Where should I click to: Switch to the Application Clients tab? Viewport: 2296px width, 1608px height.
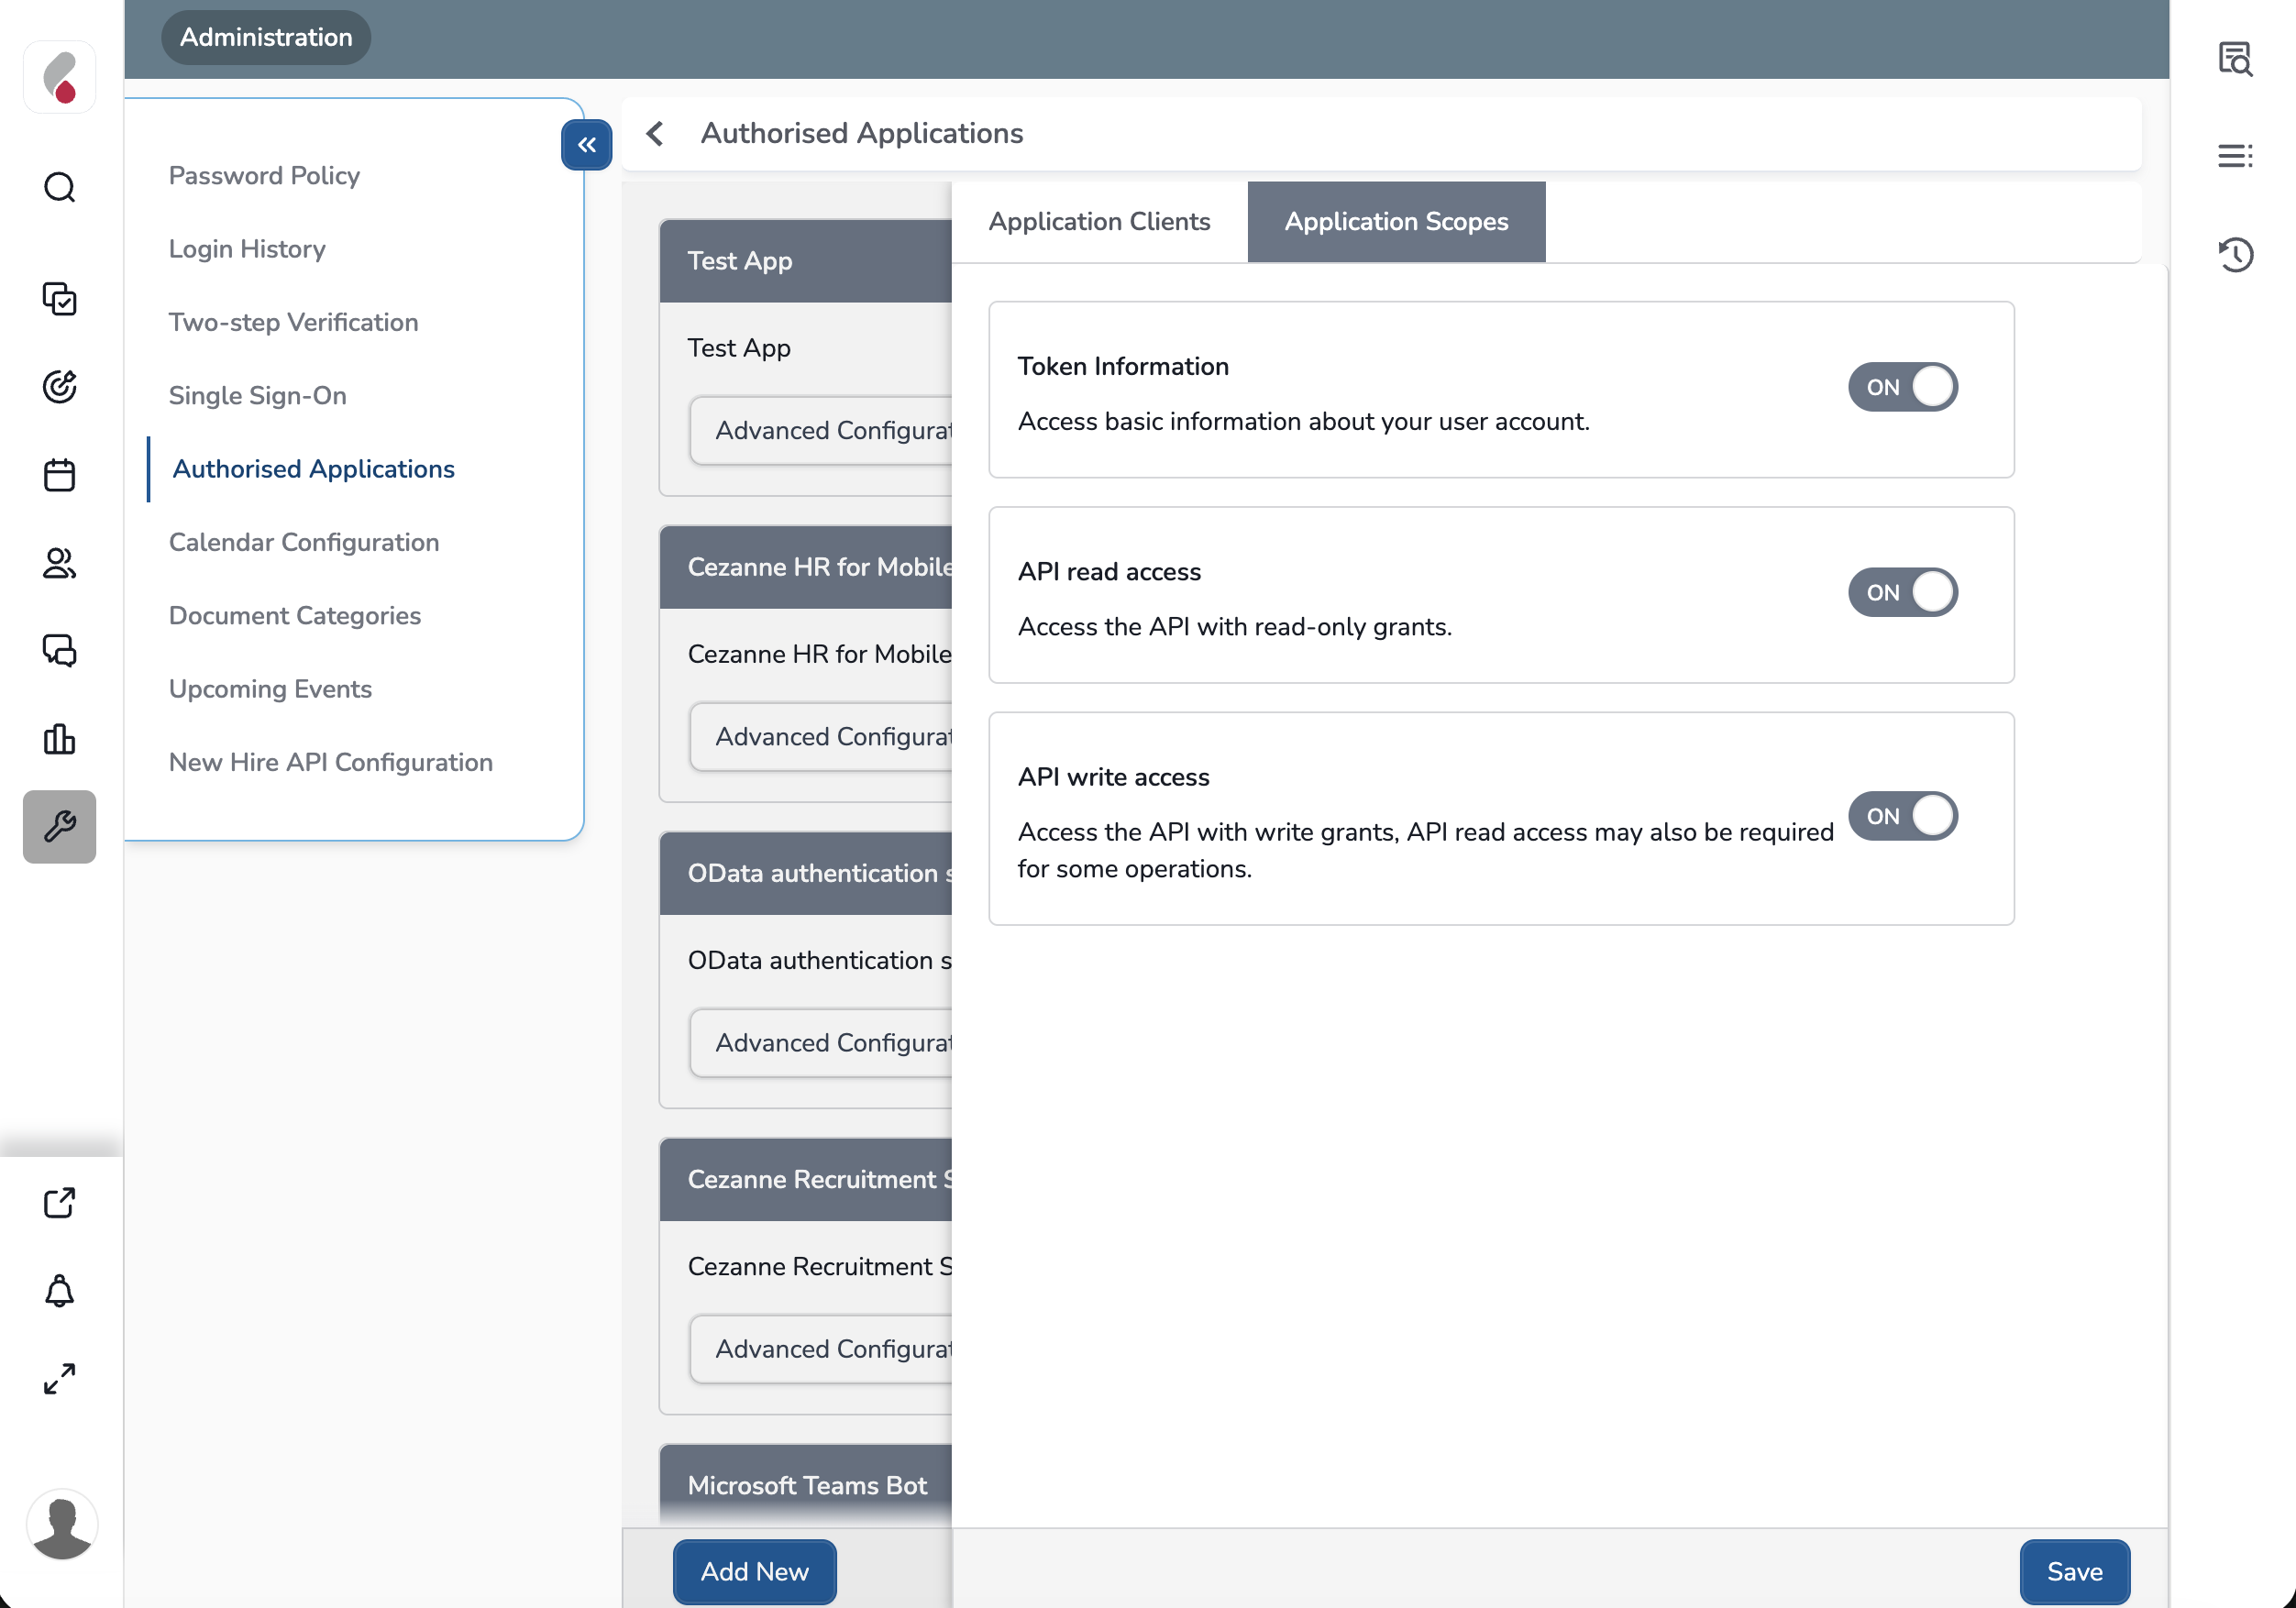[1099, 222]
